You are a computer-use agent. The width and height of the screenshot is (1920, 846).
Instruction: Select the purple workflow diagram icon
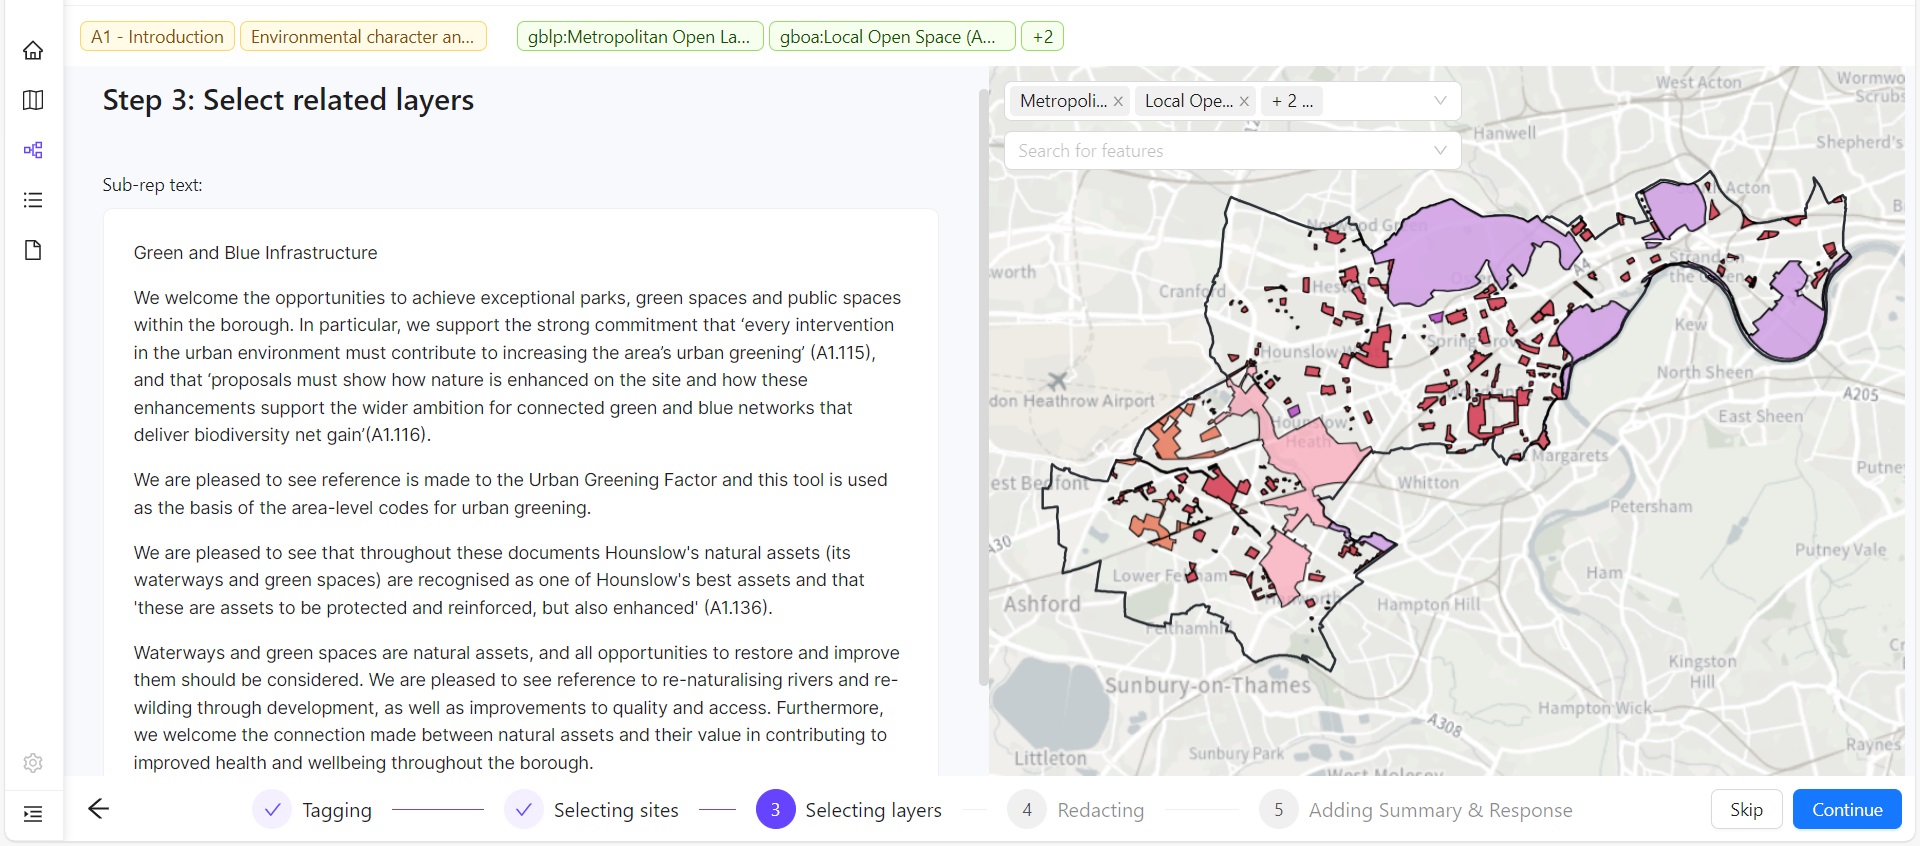pyautogui.click(x=33, y=150)
